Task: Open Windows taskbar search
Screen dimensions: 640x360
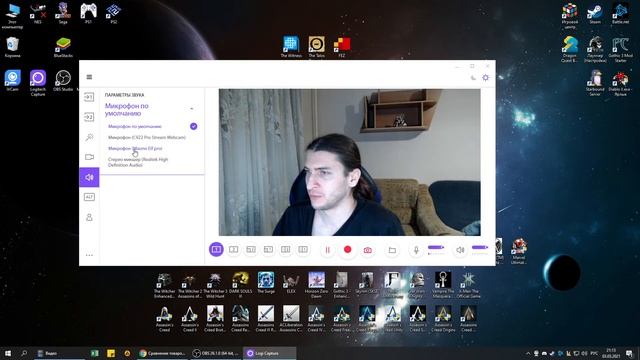Action: click(x=24, y=353)
